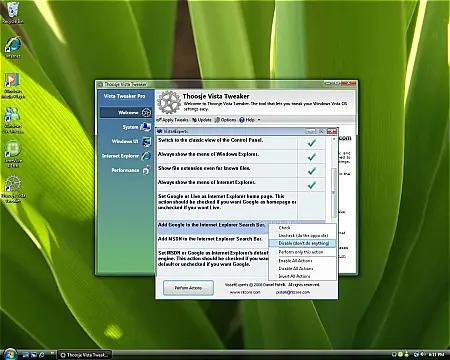Click the Performance sidebar icon
450x360 pixels.
[146, 170]
